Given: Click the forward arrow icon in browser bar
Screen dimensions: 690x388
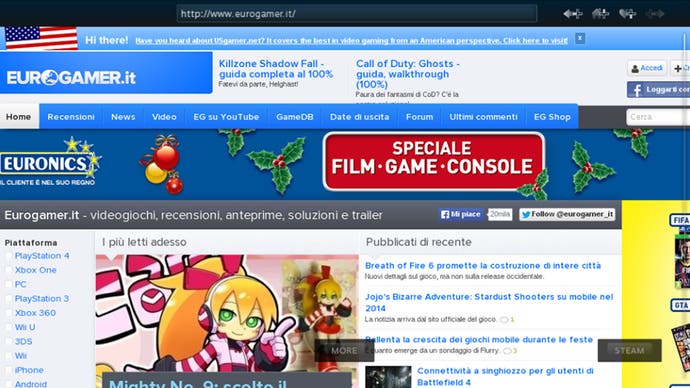Looking at the screenshot, I should (x=655, y=14).
